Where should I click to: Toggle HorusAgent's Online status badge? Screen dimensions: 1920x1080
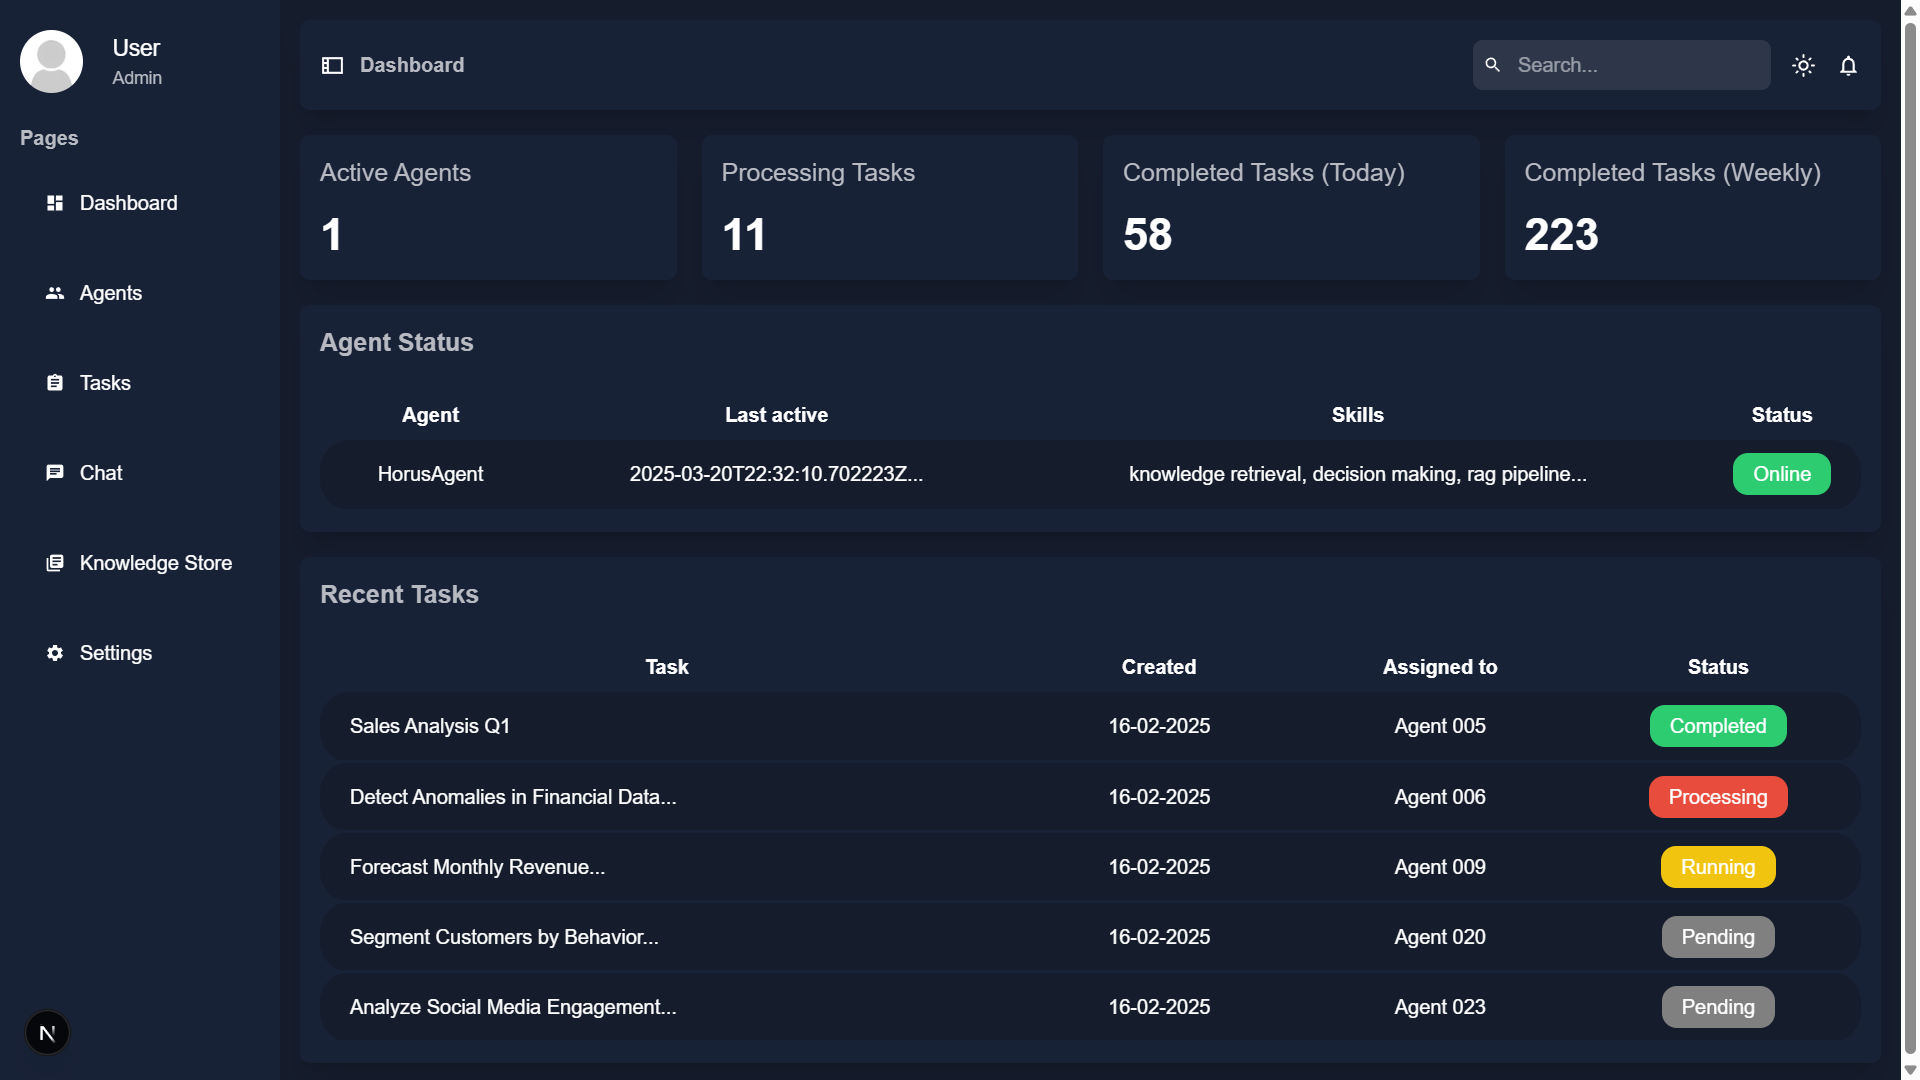[1781, 474]
